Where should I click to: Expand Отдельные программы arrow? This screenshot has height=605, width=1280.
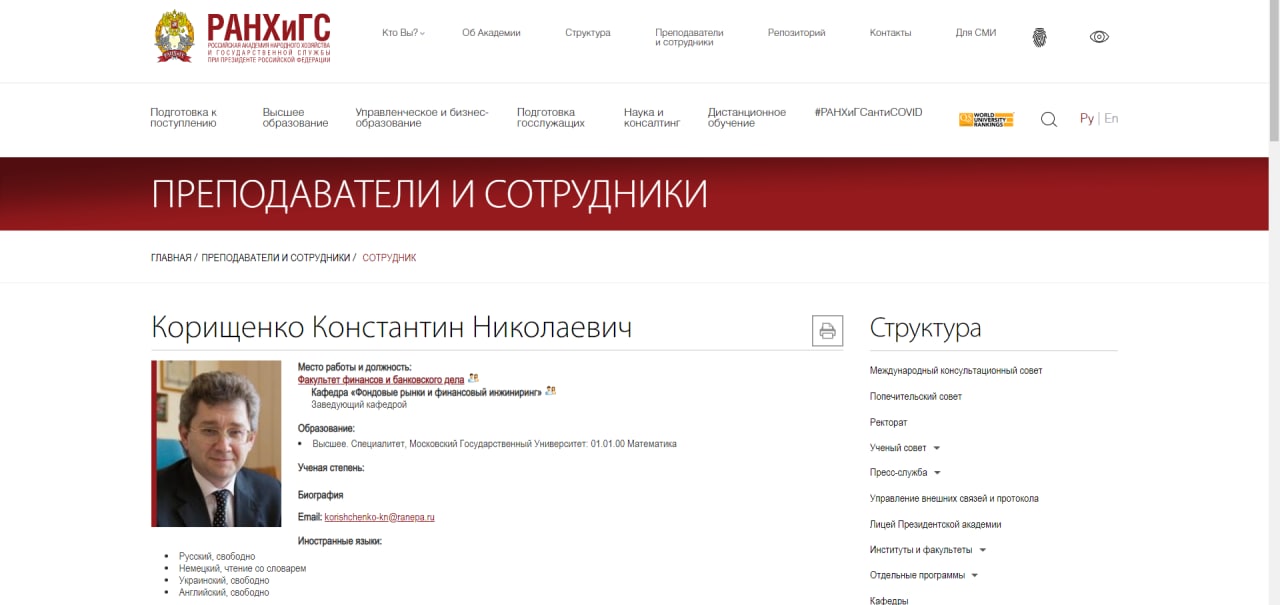pyautogui.click(x=974, y=576)
